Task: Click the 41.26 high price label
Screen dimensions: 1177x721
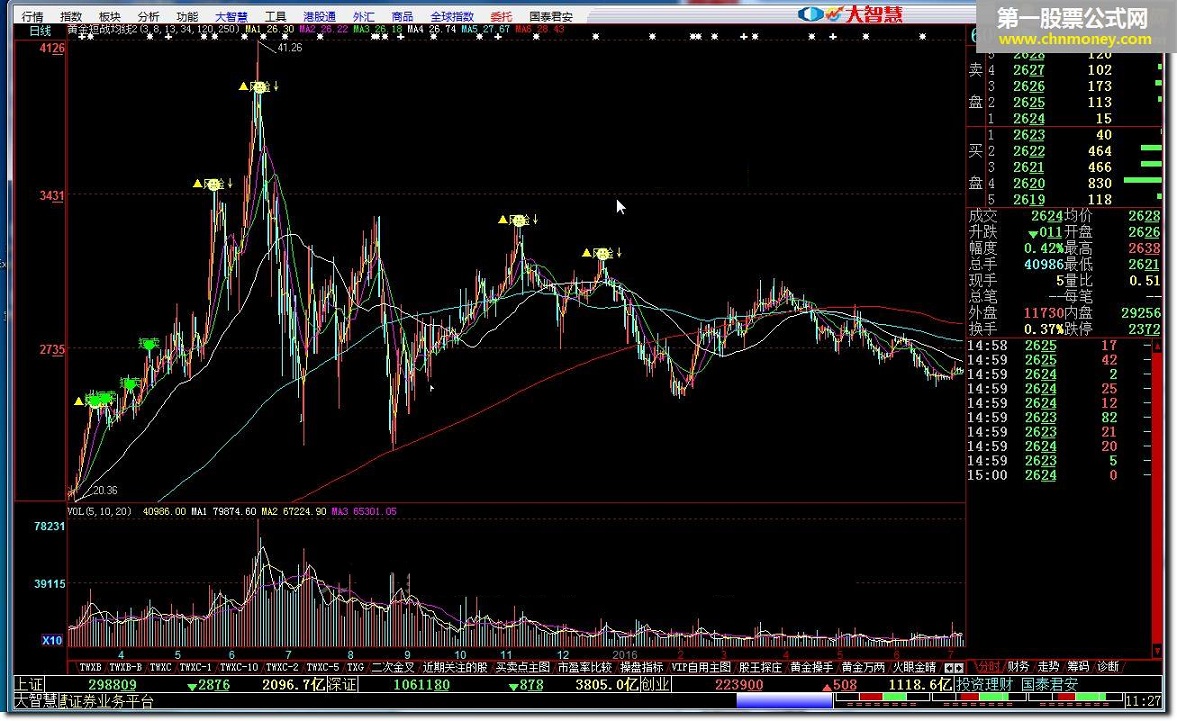Action: point(290,47)
